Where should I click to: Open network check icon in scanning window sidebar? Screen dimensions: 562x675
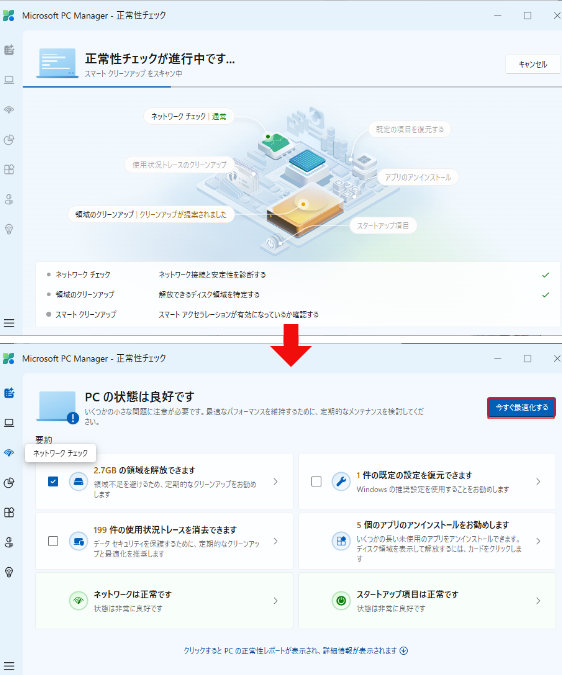coord(9,109)
